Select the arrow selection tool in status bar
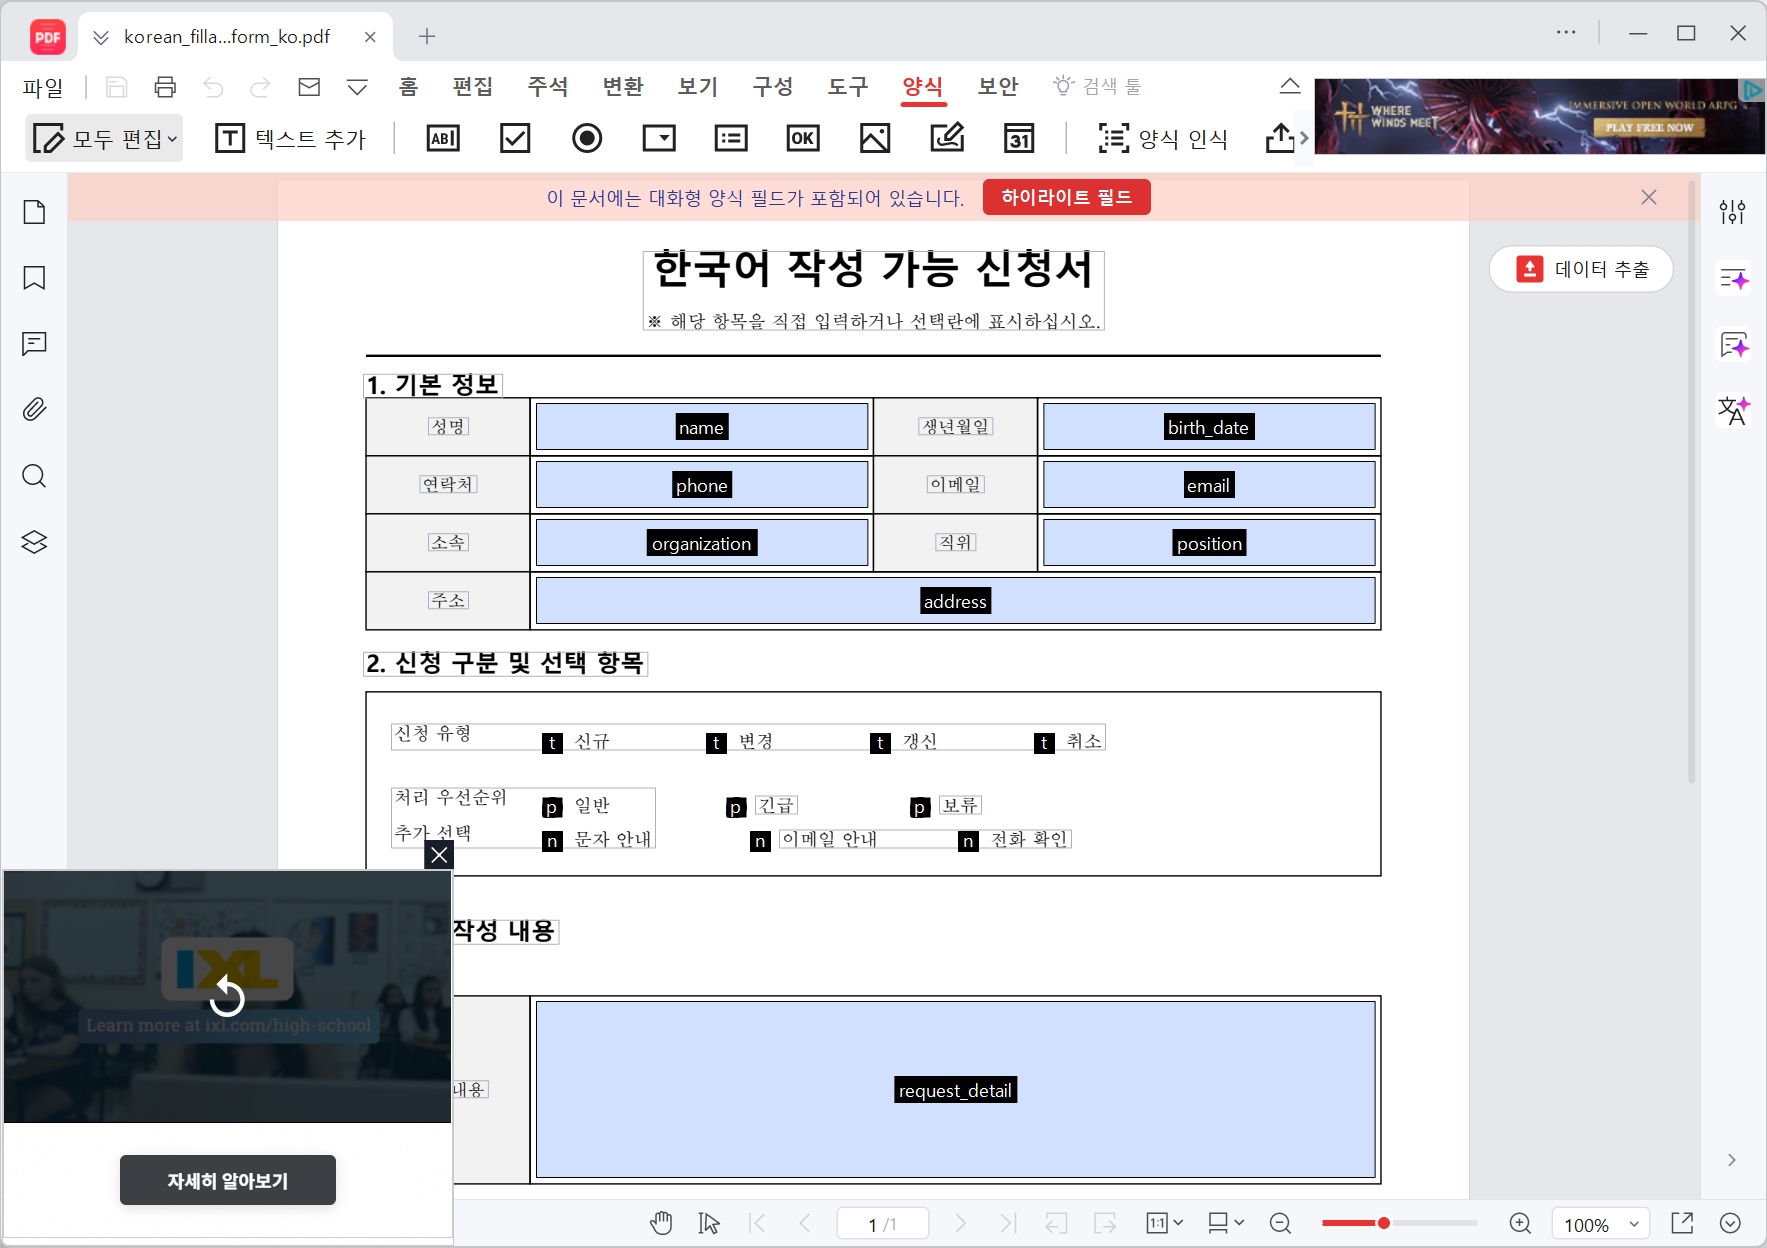The height and width of the screenshot is (1248, 1767). (709, 1223)
